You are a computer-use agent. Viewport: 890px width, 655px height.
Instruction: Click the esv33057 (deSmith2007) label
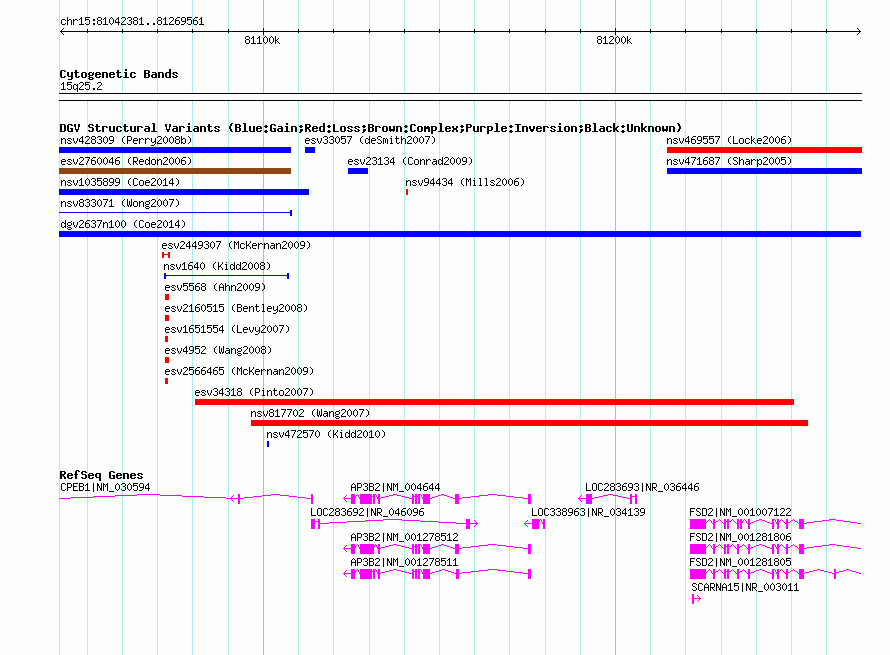point(370,140)
